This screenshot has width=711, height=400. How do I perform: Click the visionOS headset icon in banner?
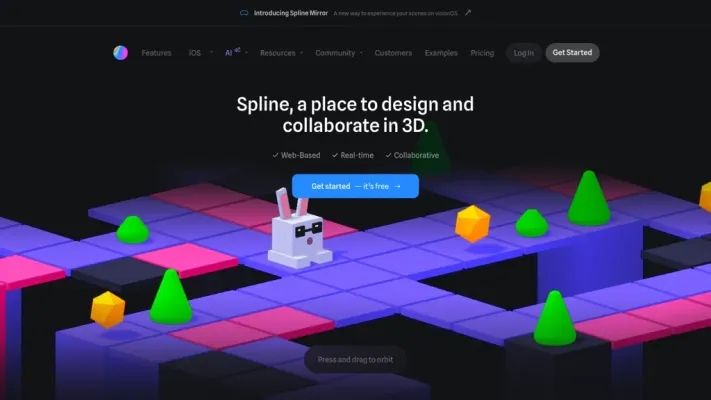(x=243, y=13)
